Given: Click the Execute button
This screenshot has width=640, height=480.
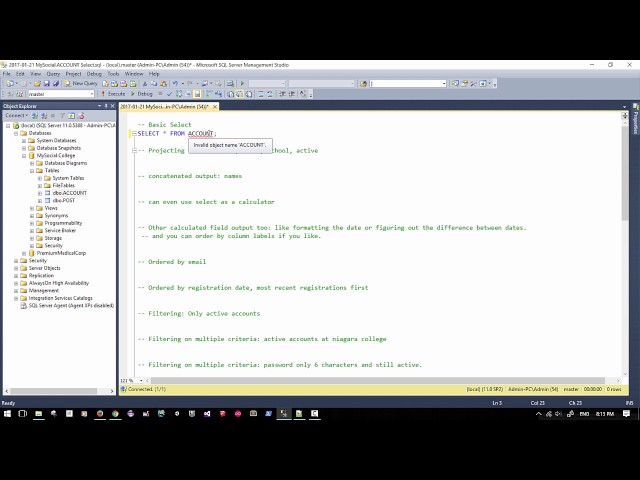Looking at the screenshot, I should pyautogui.click(x=113, y=94).
